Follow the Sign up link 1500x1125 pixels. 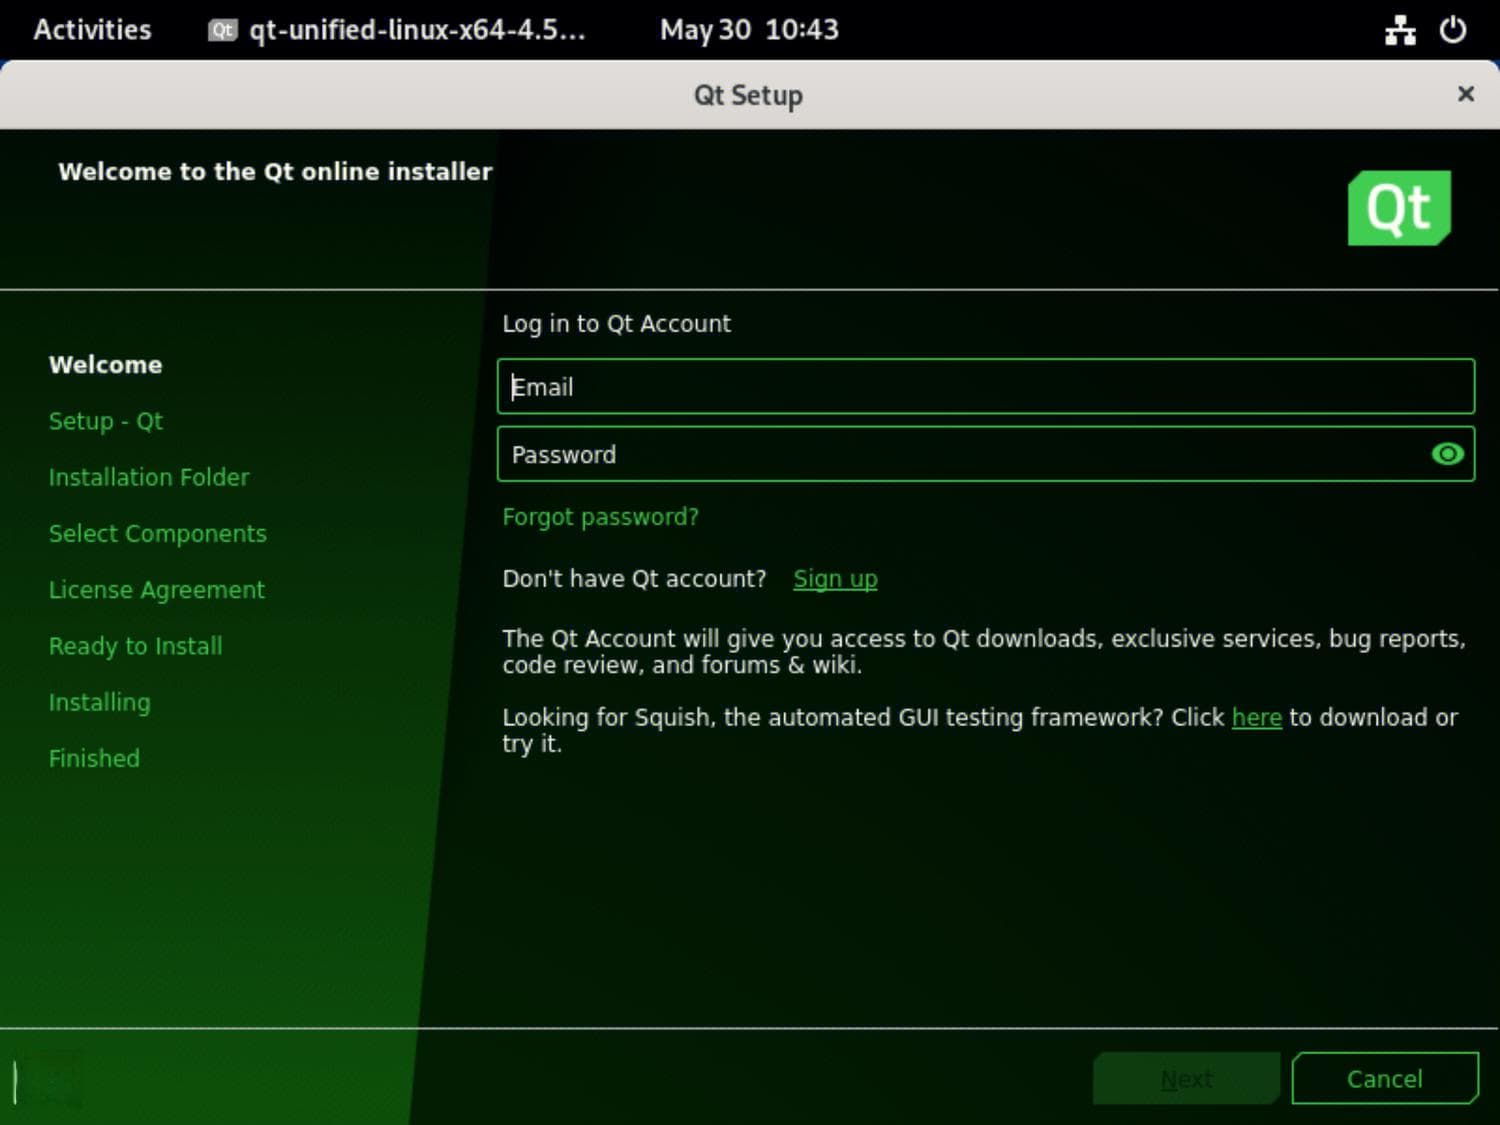click(835, 579)
